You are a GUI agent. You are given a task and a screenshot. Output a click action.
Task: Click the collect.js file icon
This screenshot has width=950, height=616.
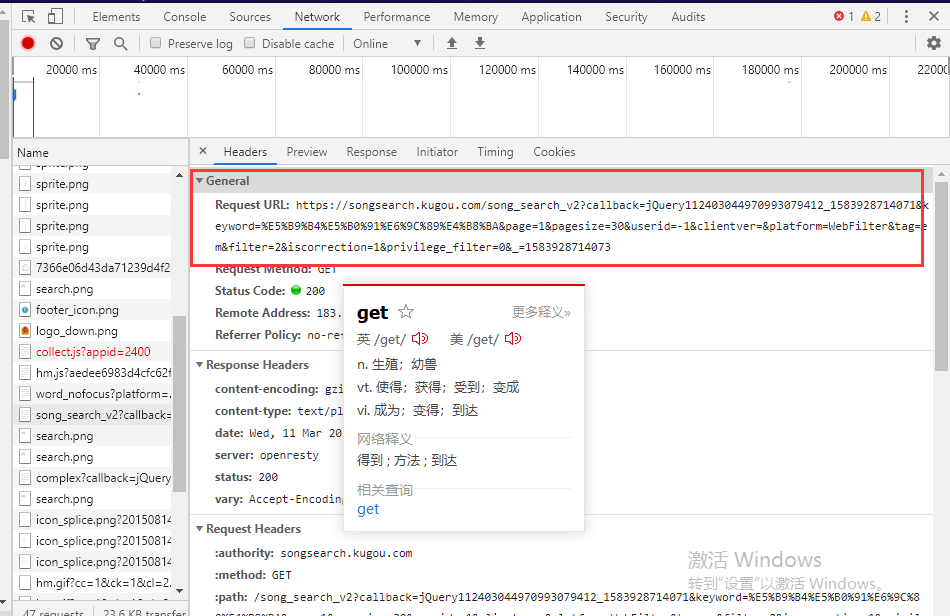coord(25,352)
